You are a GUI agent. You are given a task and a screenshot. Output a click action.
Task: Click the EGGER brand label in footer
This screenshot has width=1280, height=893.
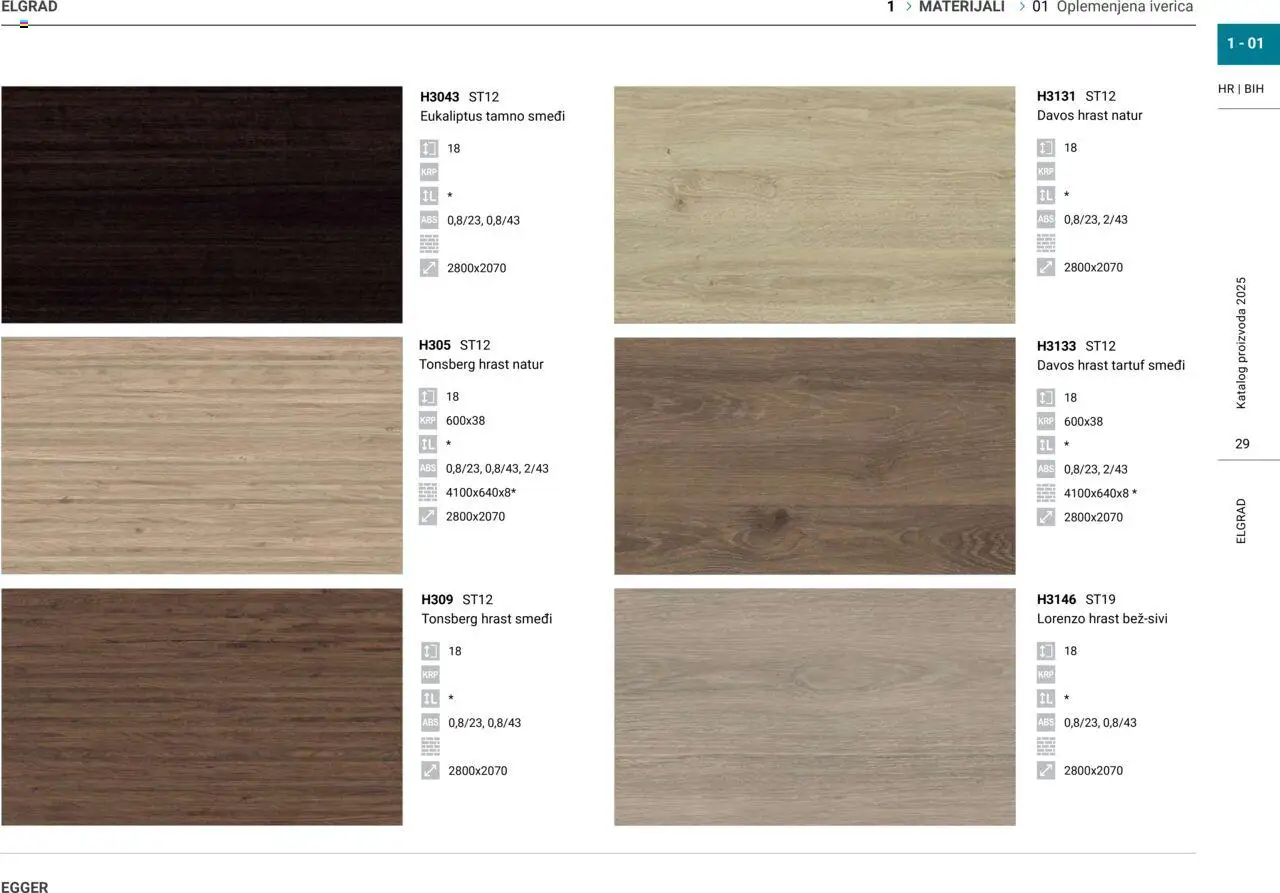pos(24,886)
